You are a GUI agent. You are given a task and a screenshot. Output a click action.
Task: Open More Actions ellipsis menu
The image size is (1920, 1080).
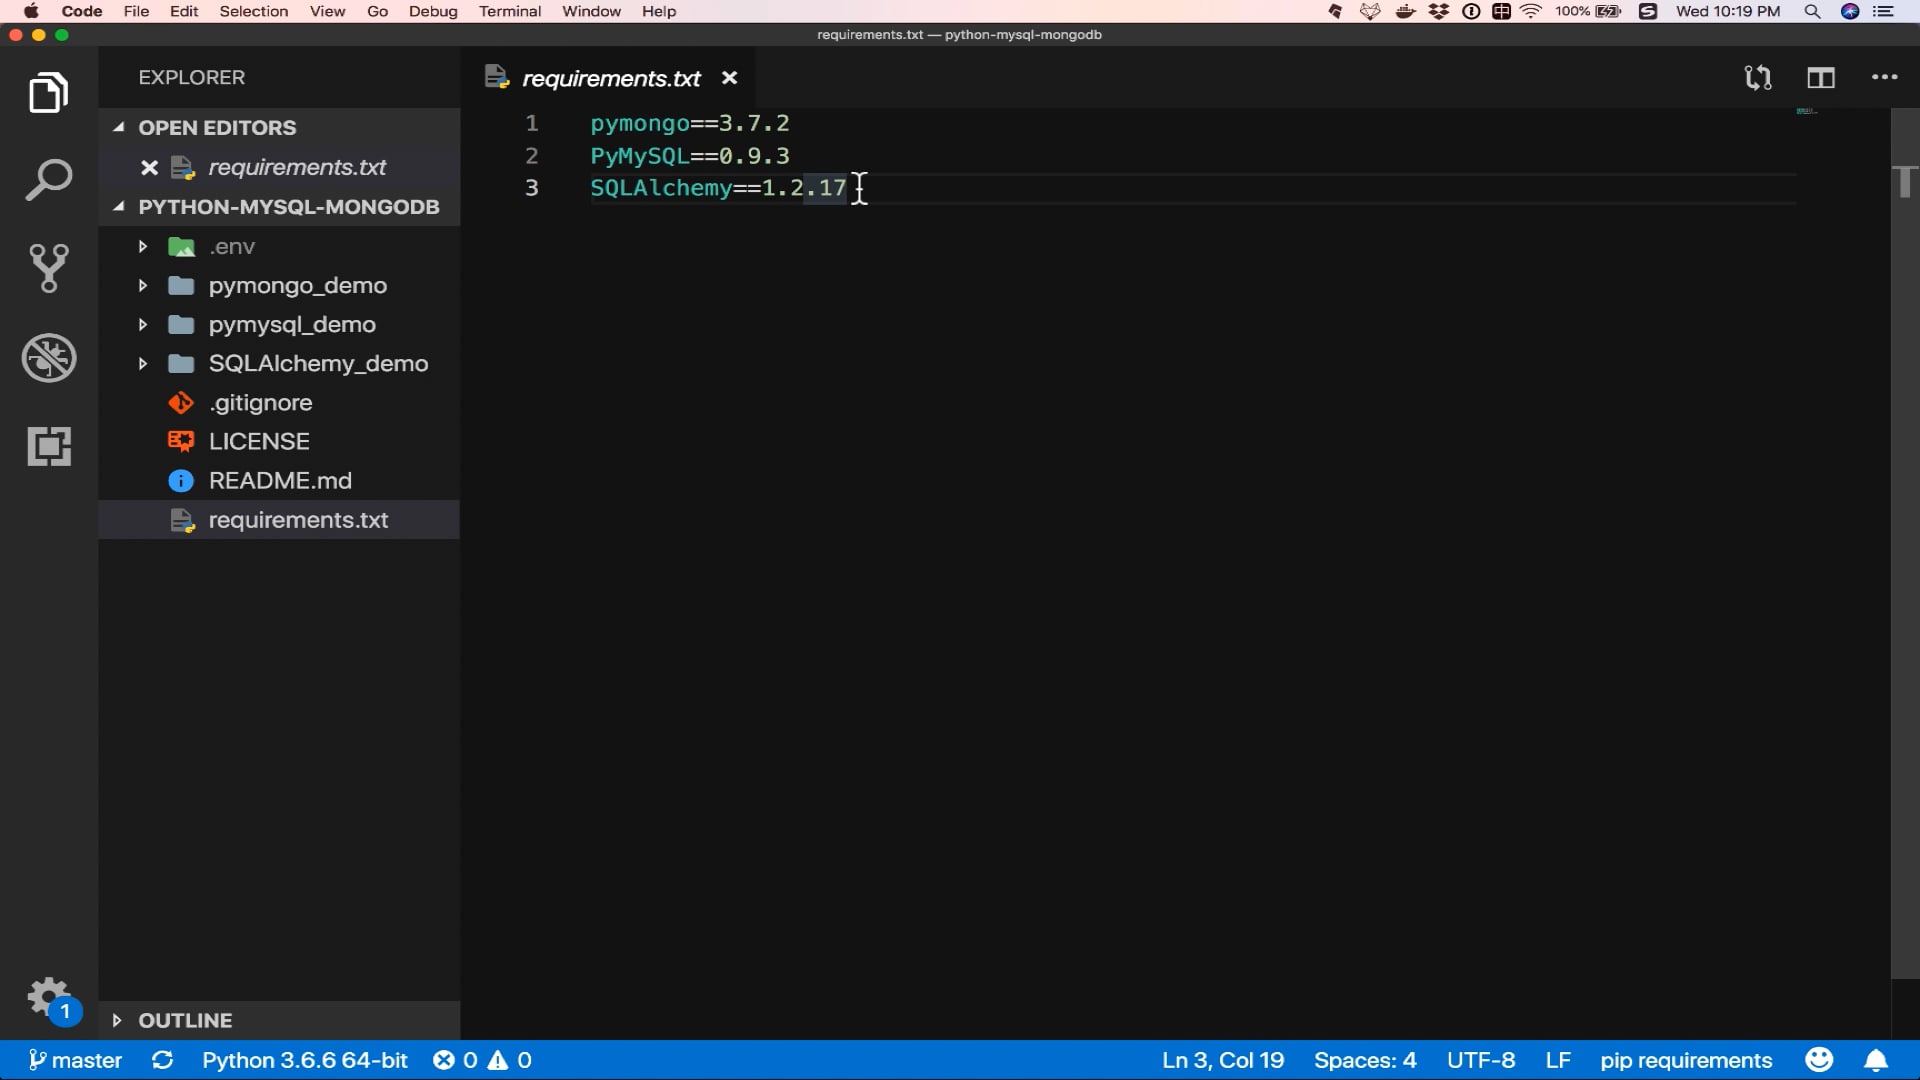1884,78
